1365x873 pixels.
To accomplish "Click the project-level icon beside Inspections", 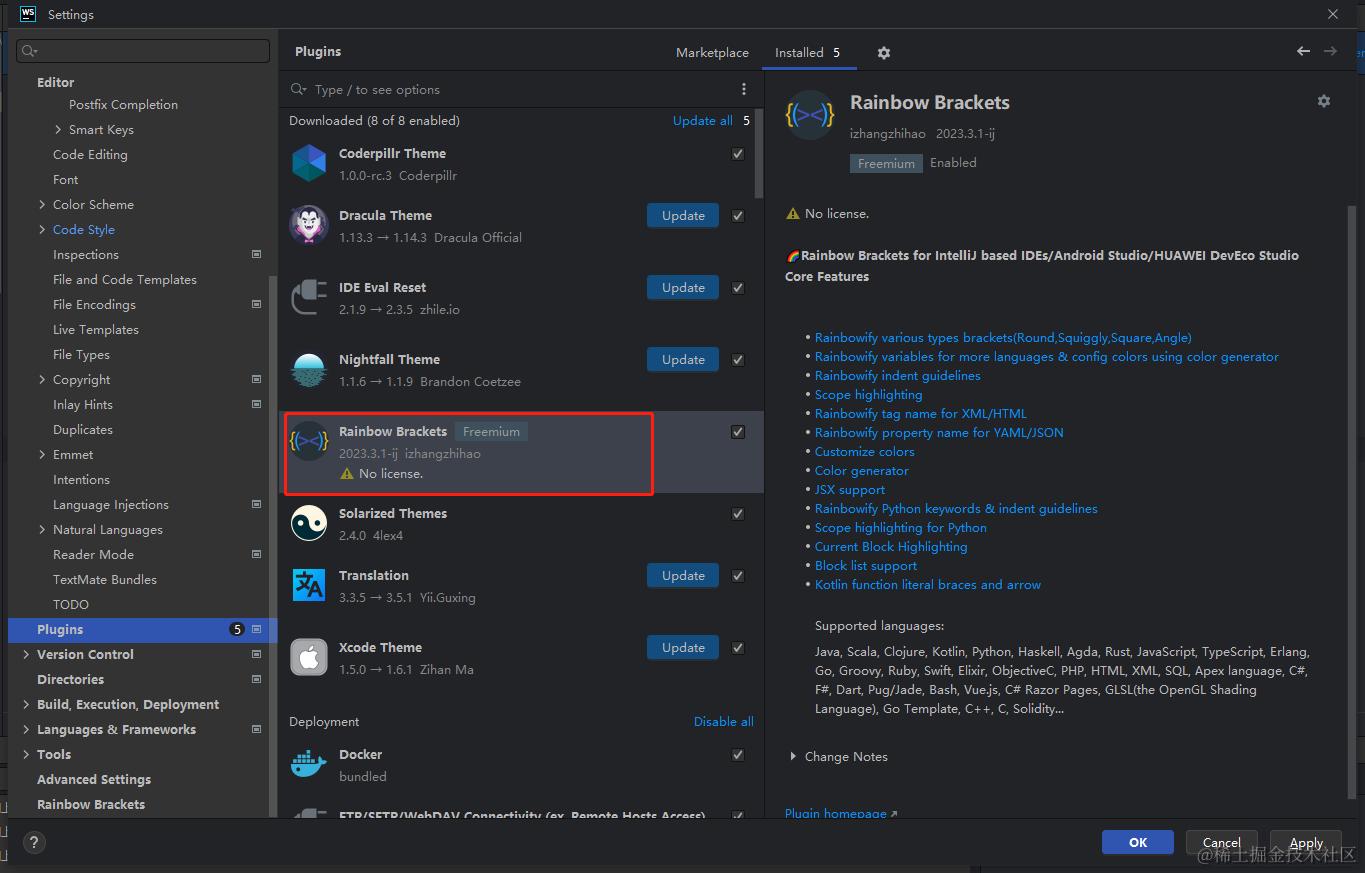I will (257, 254).
